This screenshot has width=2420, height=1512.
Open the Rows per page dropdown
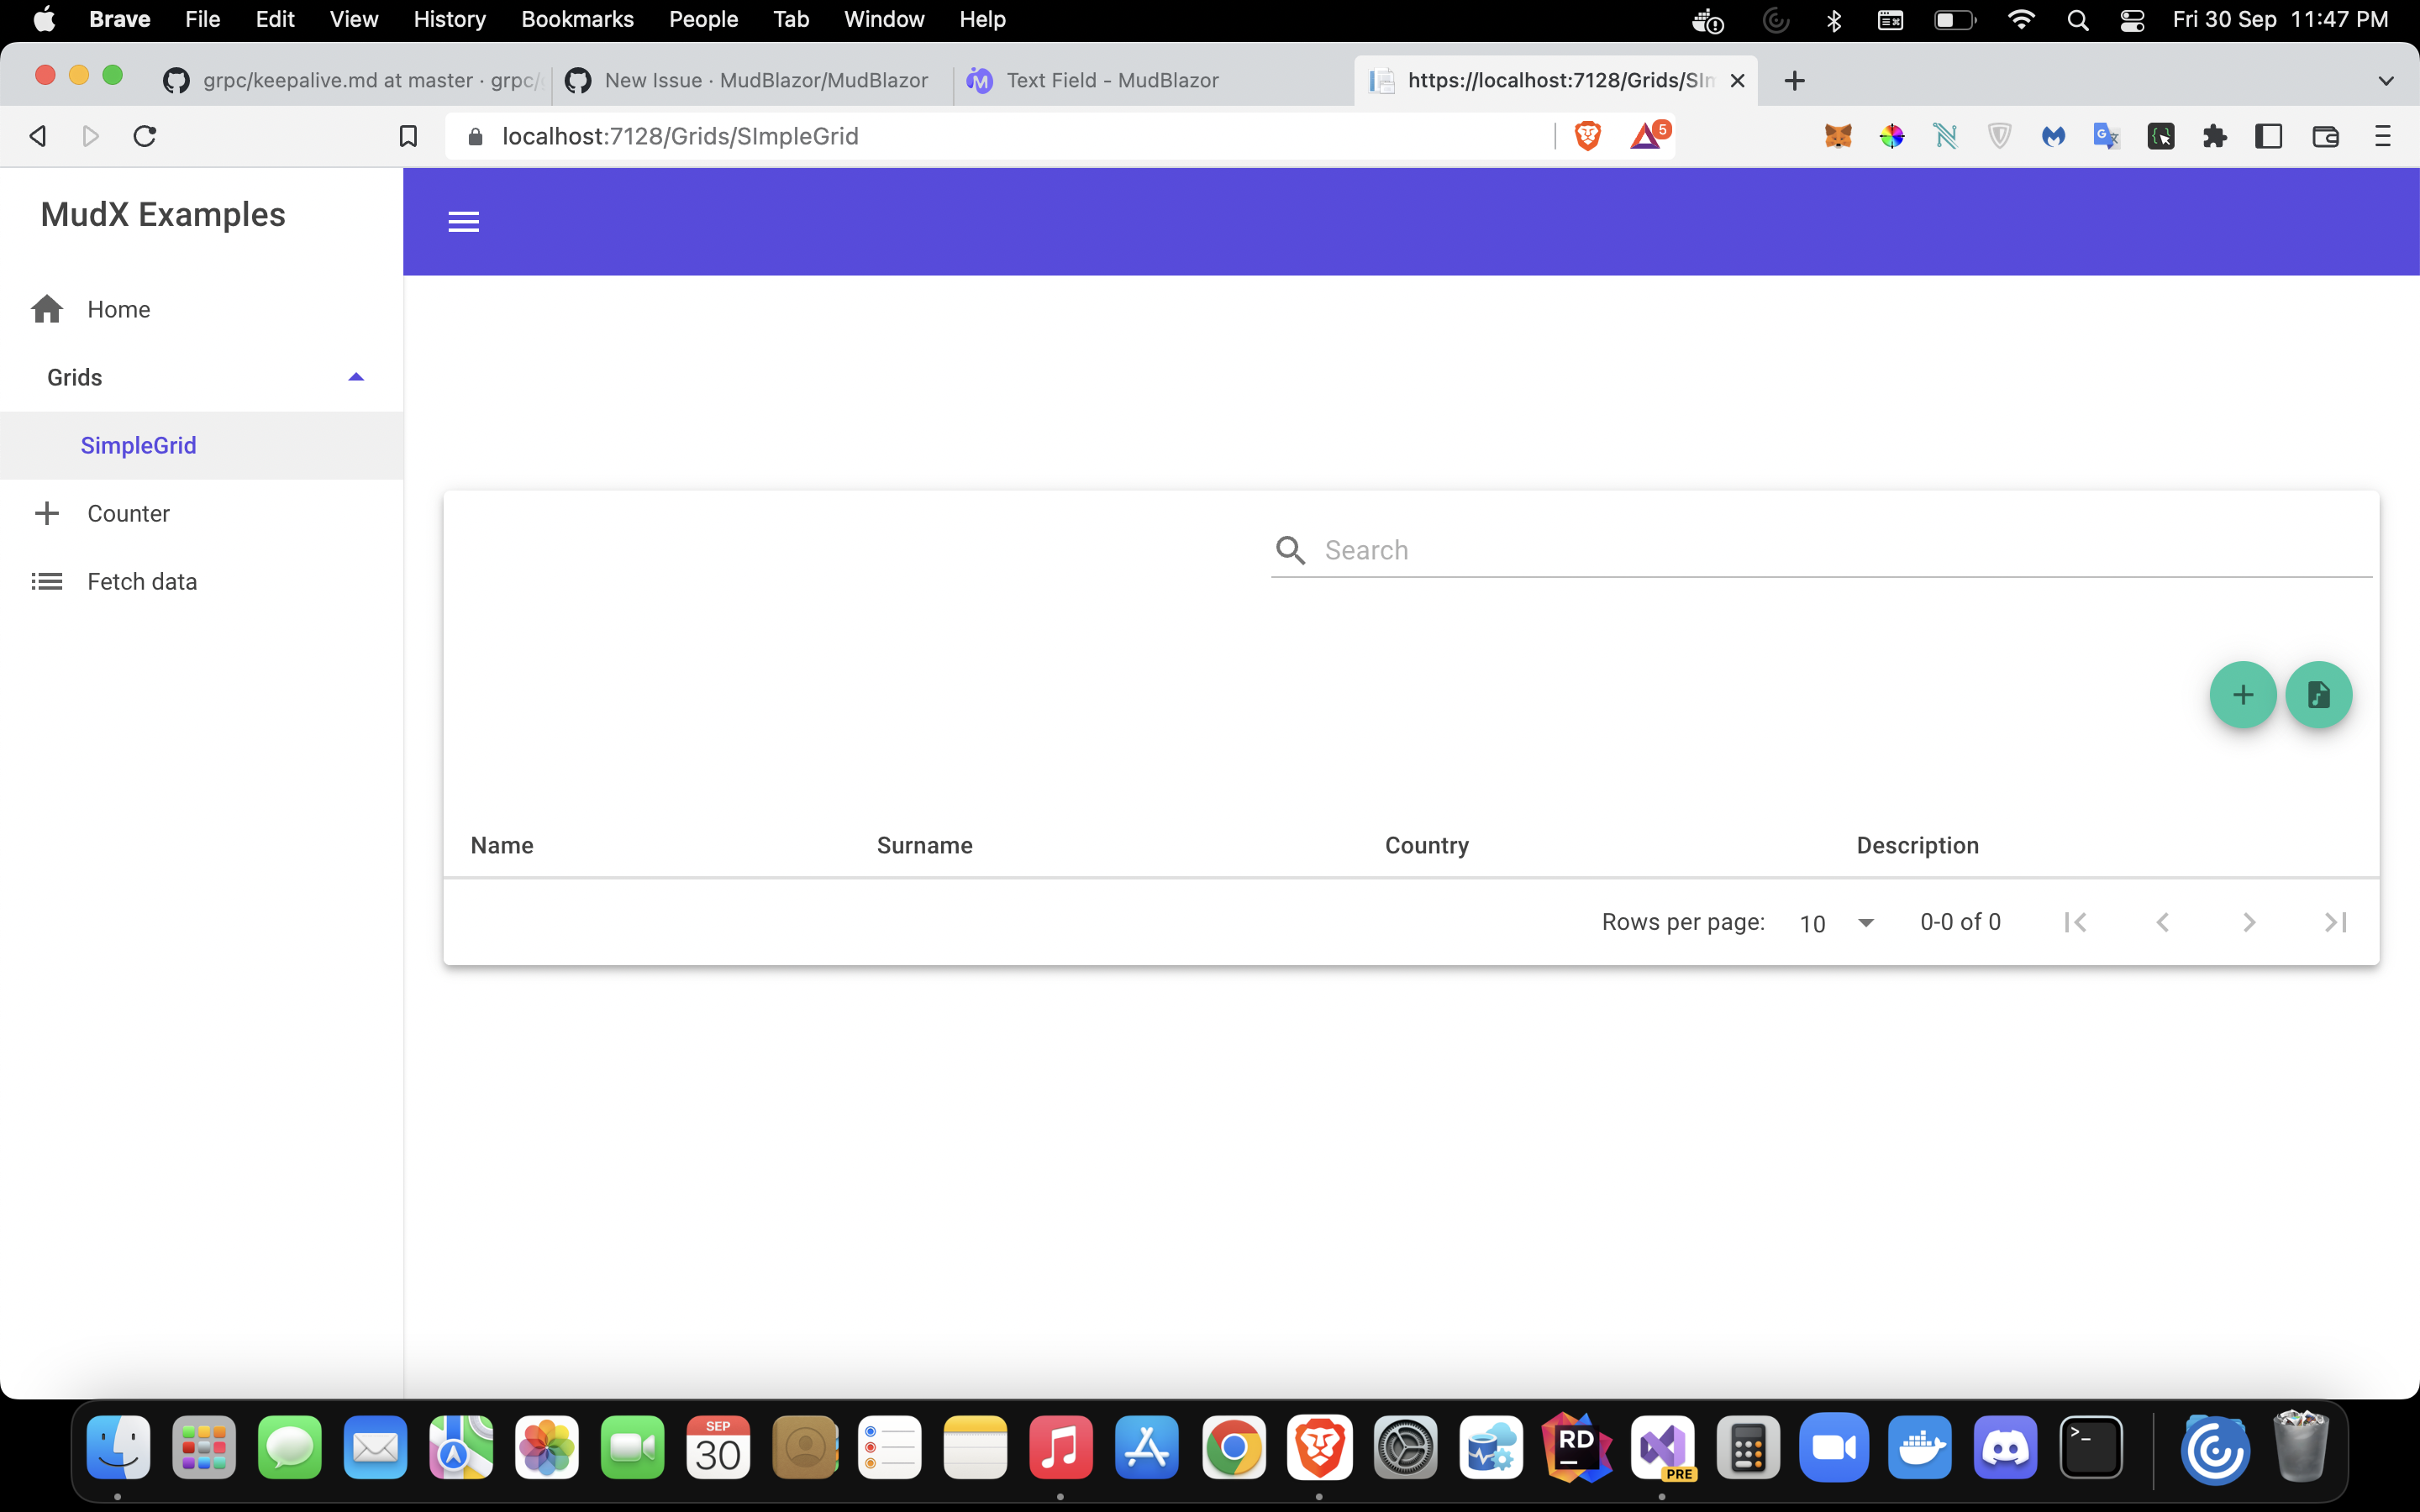(x=1837, y=922)
